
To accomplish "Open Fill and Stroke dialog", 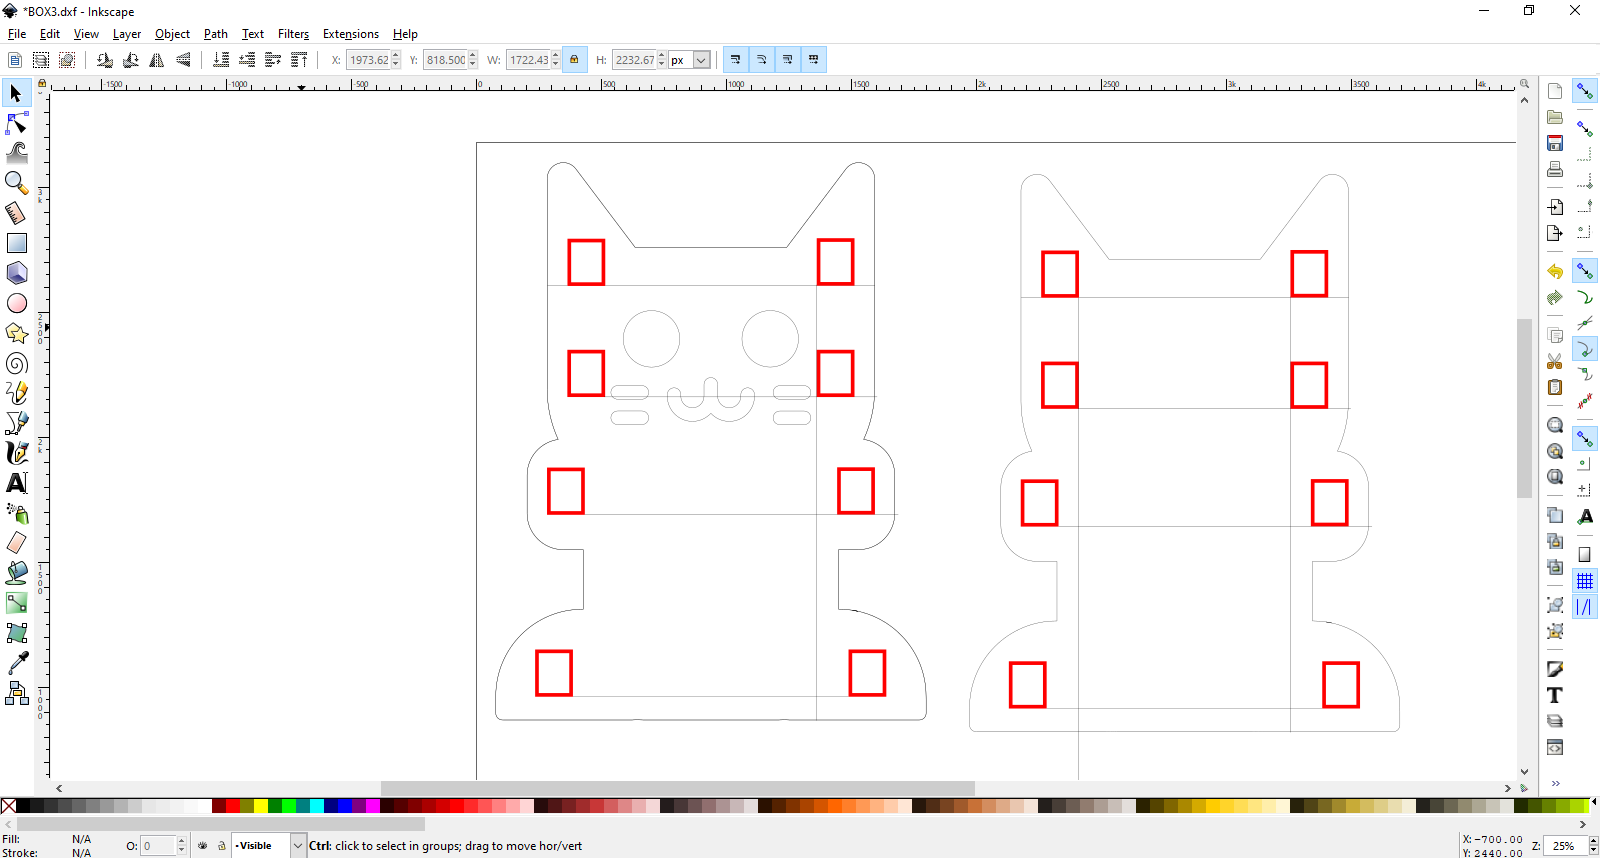I will [1555, 669].
